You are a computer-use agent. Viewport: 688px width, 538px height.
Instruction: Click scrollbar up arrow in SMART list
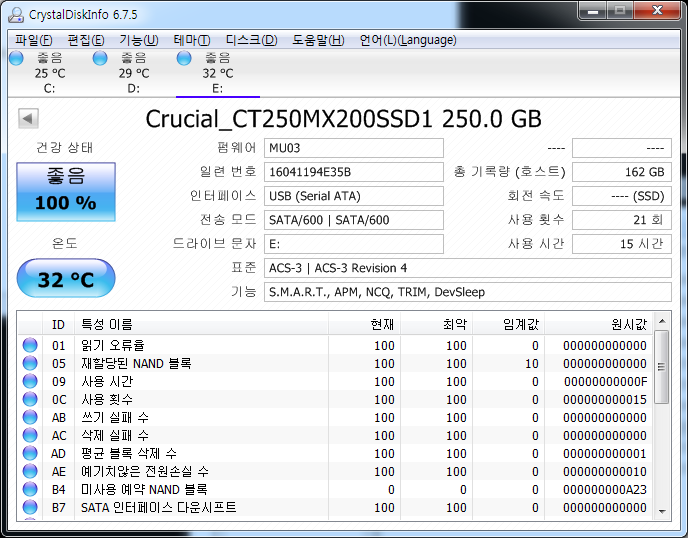coord(662,322)
